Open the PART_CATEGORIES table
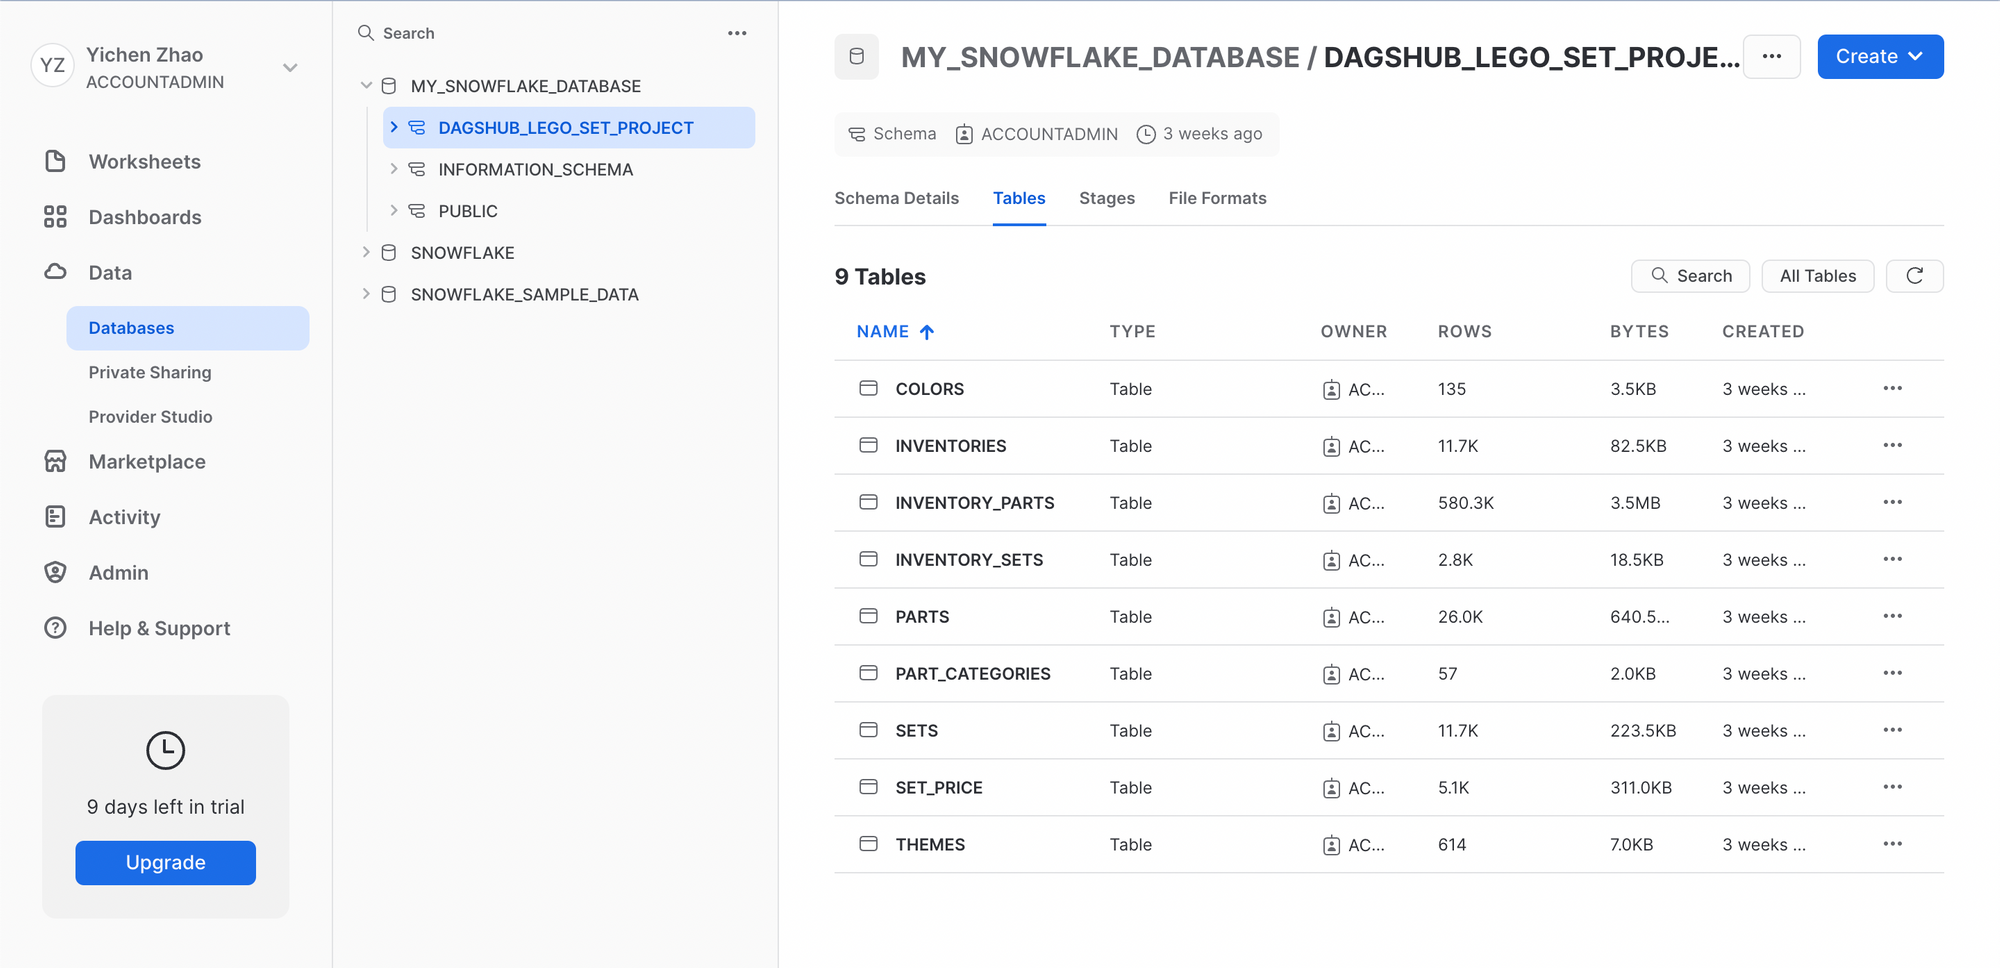 (973, 674)
